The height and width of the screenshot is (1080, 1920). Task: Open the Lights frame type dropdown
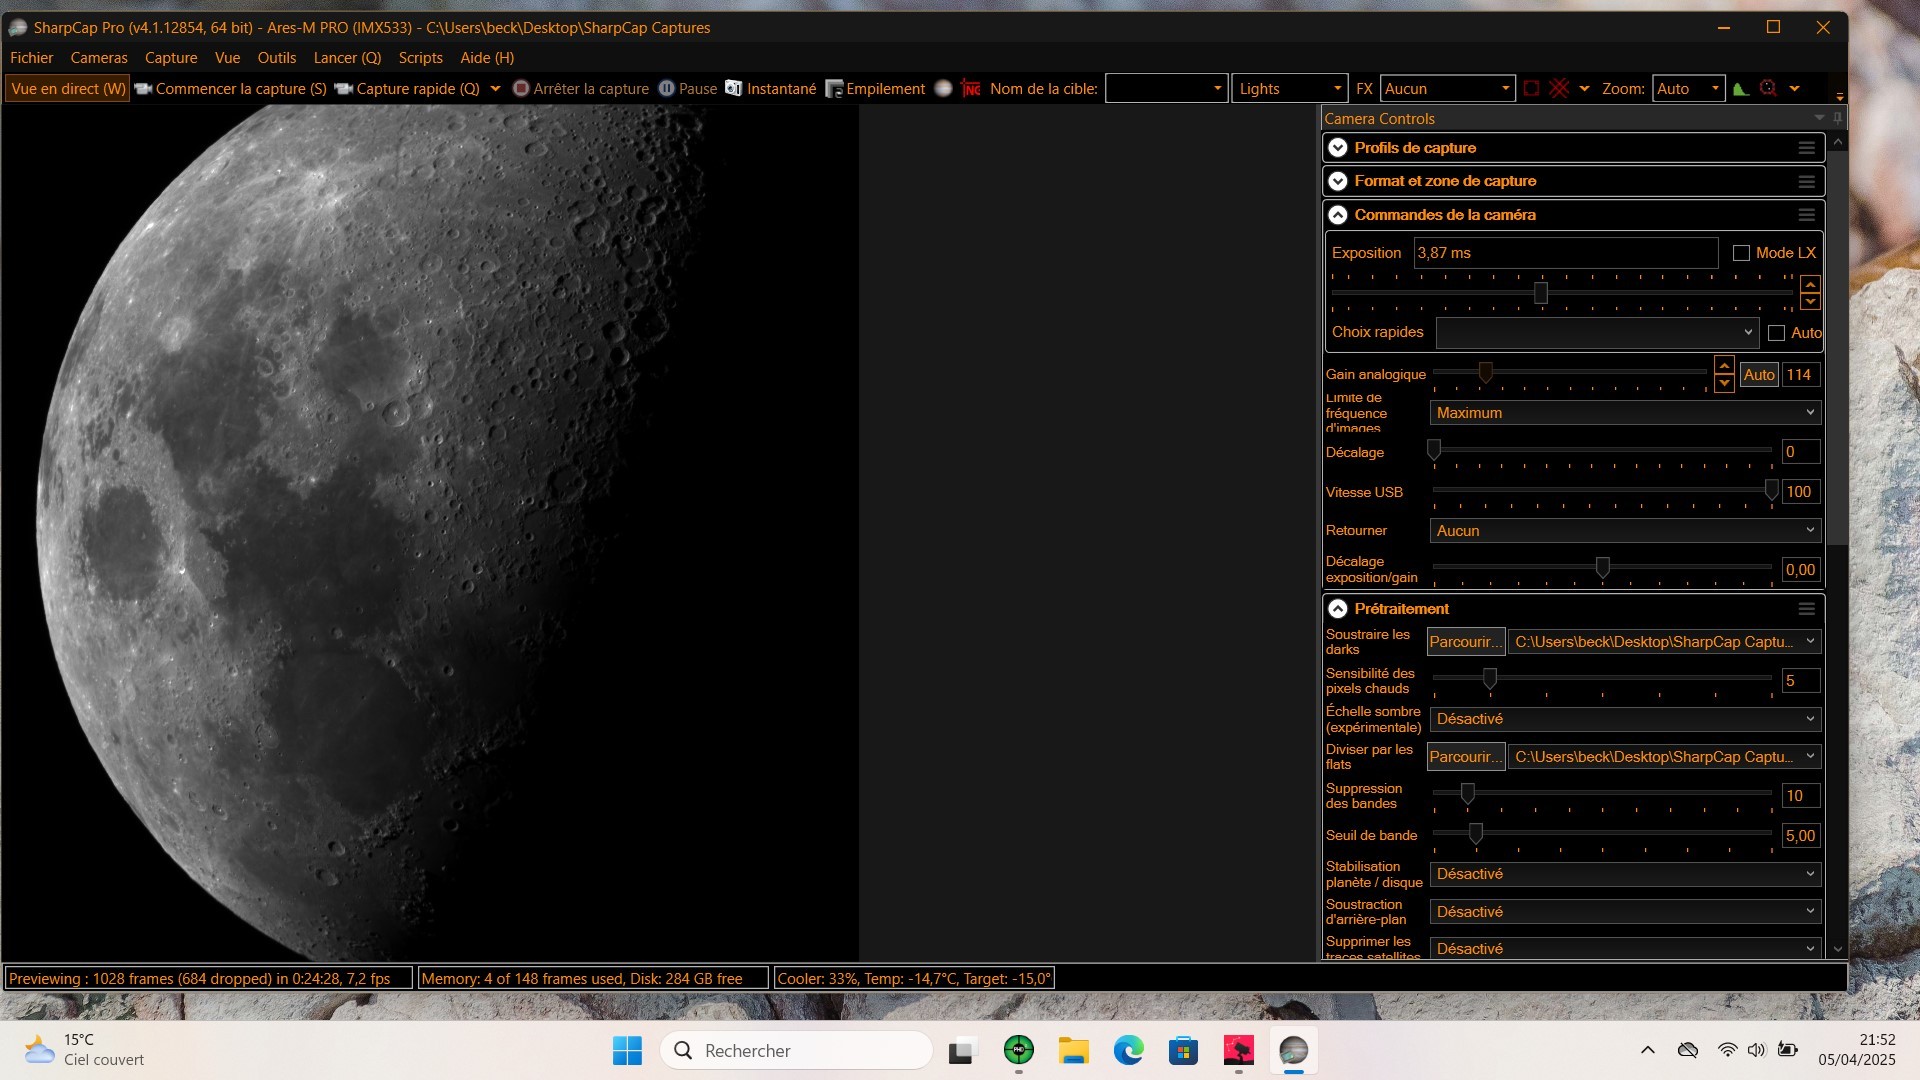[1289, 89]
